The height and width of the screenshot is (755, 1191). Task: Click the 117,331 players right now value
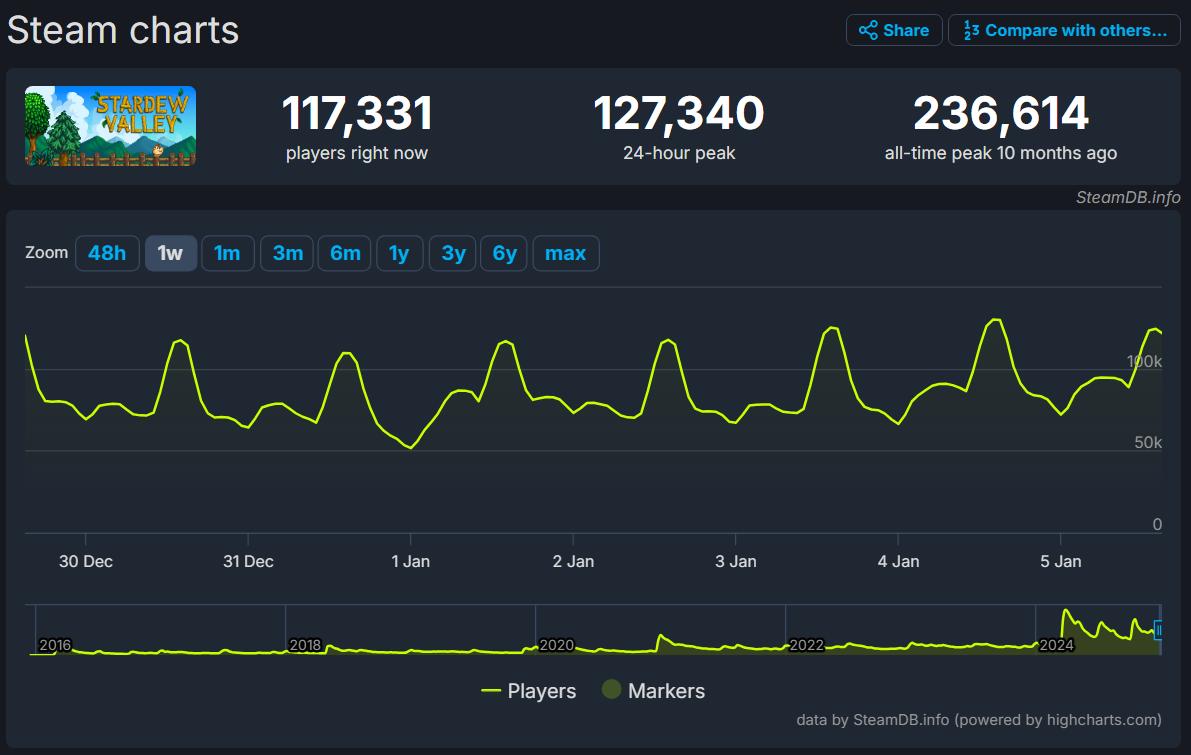pyautogui.click(x=357, y=113)
